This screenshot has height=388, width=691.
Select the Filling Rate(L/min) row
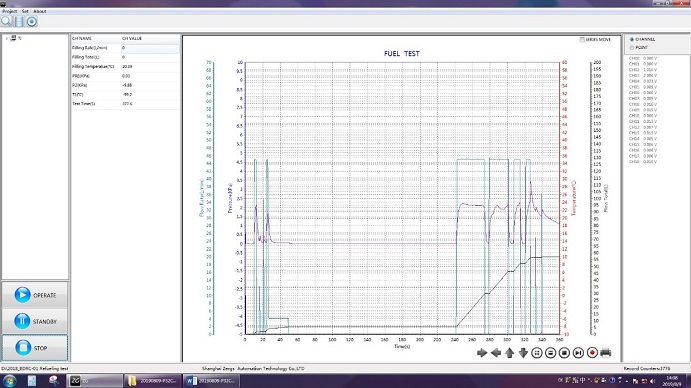[125, 48]
